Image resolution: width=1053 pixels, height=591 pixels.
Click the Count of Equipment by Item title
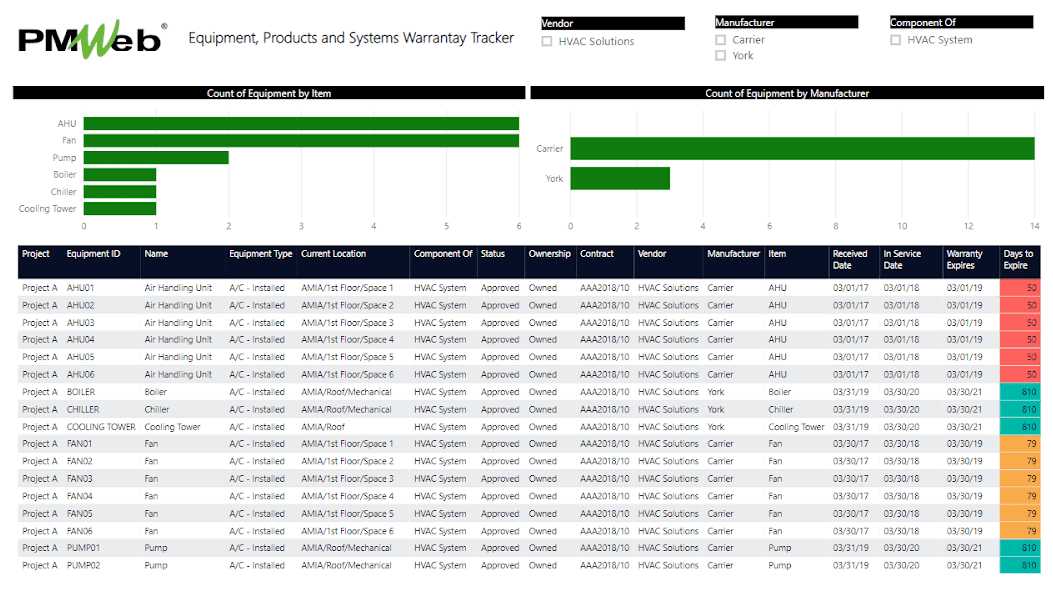coord(269,93)
